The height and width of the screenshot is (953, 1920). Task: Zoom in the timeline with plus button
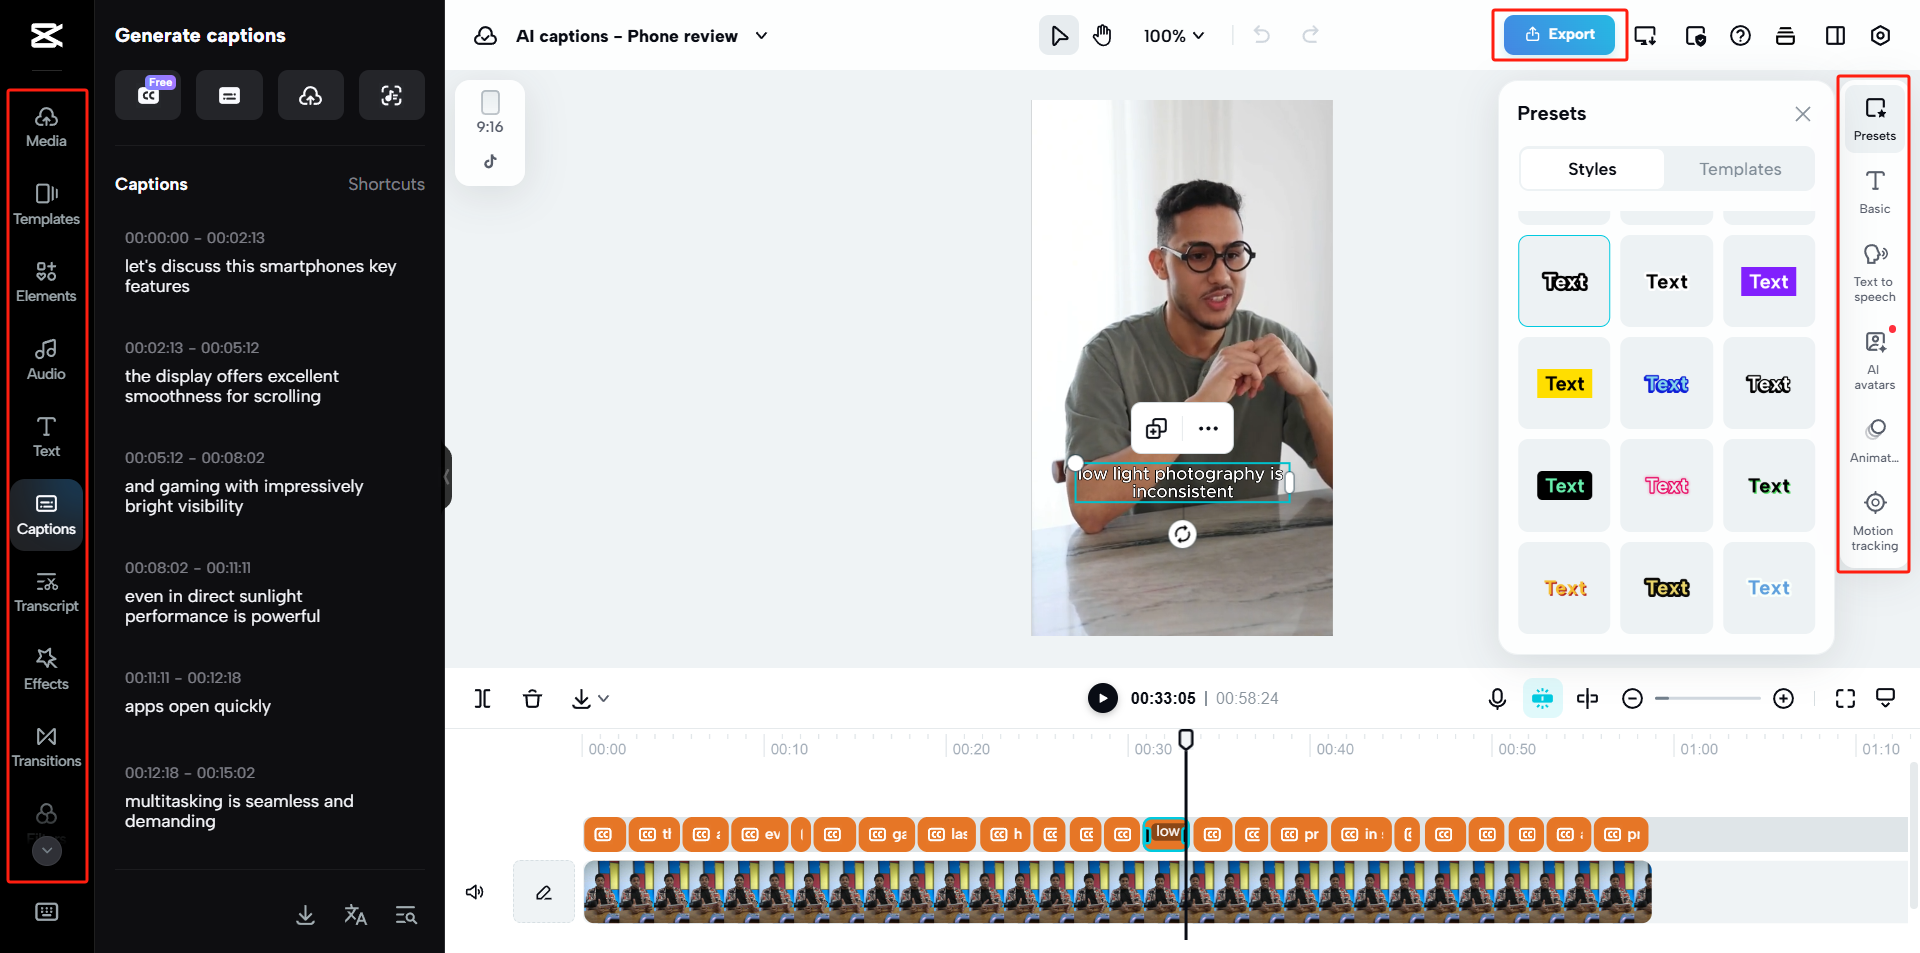point(1783,698)
